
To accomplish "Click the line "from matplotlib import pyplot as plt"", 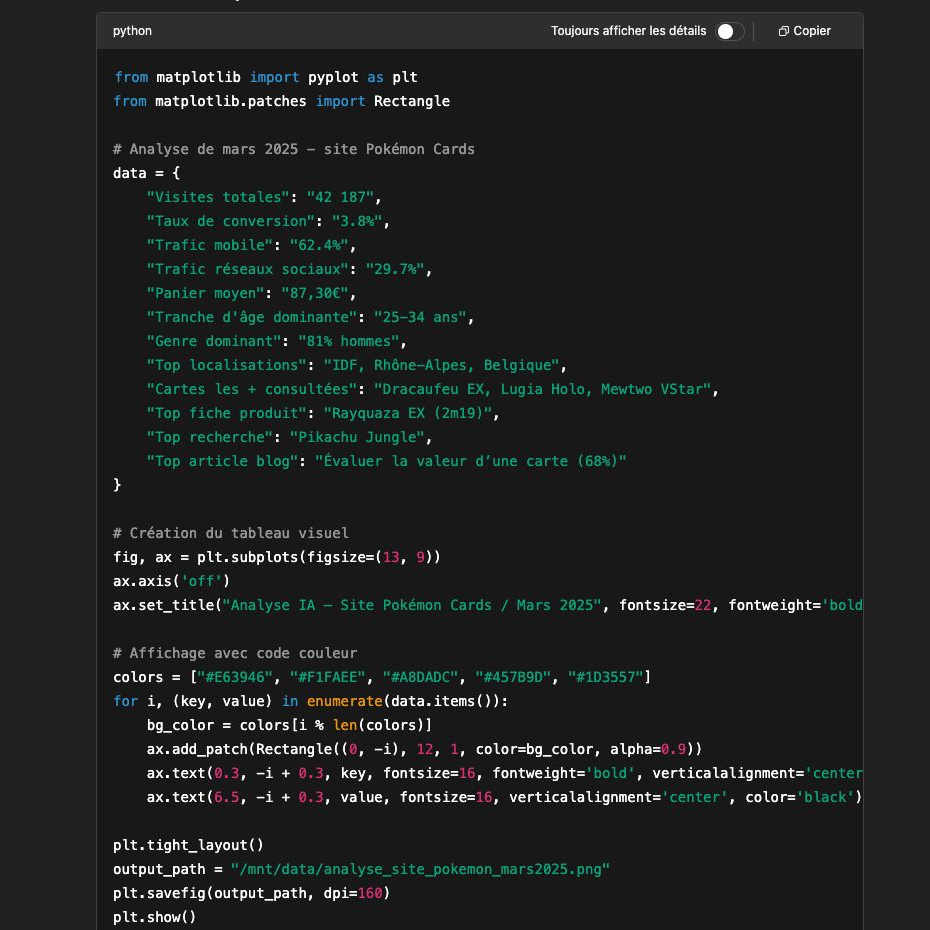I will pyautogui.click(x=265, y=77).
